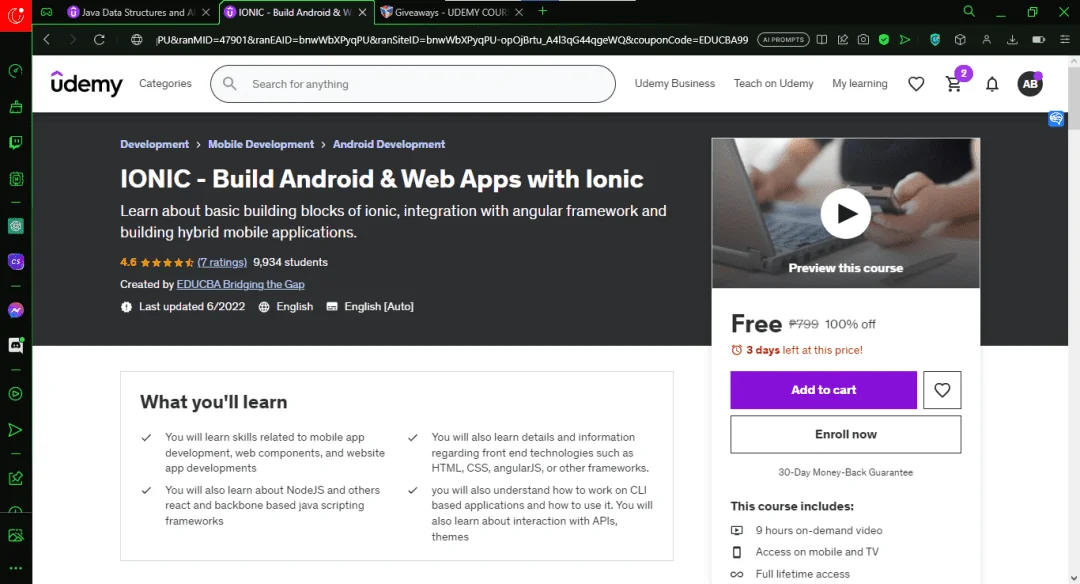Image resolution: width=1080 pixels, height=584 pixels.
Task: Open Easy Setup sliders icon
Action: [x=1064, y=40]
